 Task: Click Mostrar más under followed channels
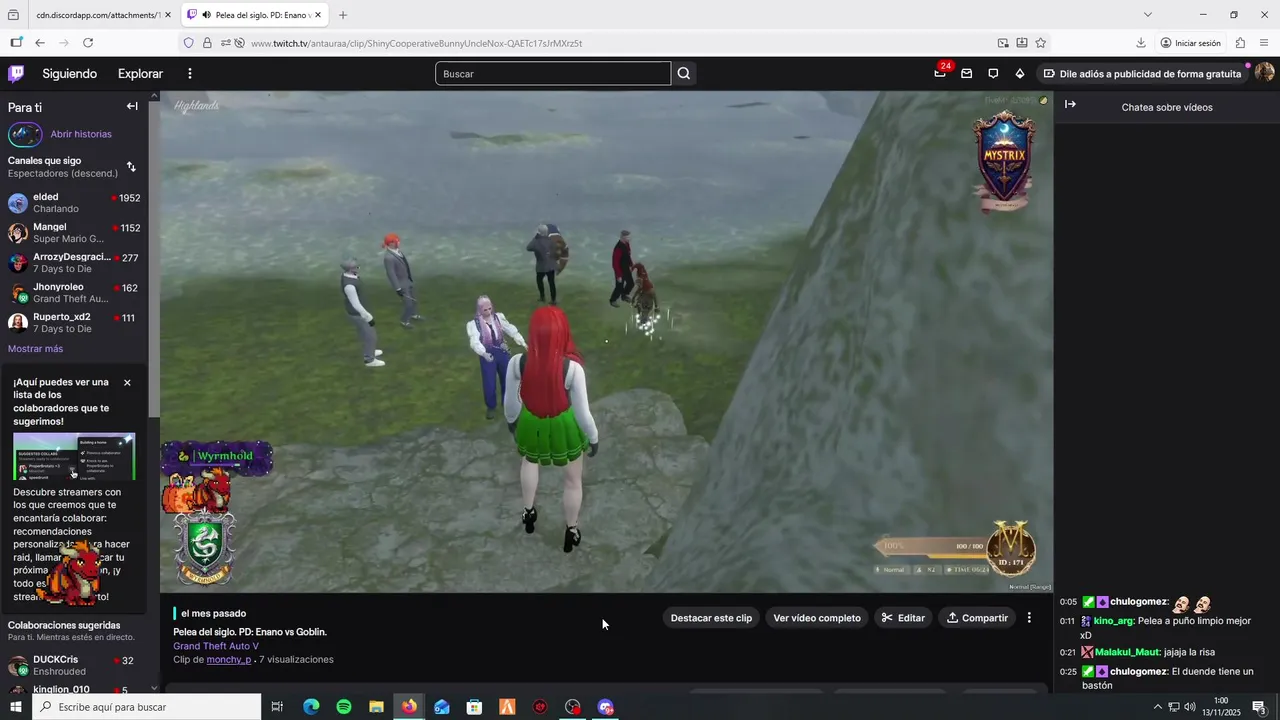pos(35,349)
